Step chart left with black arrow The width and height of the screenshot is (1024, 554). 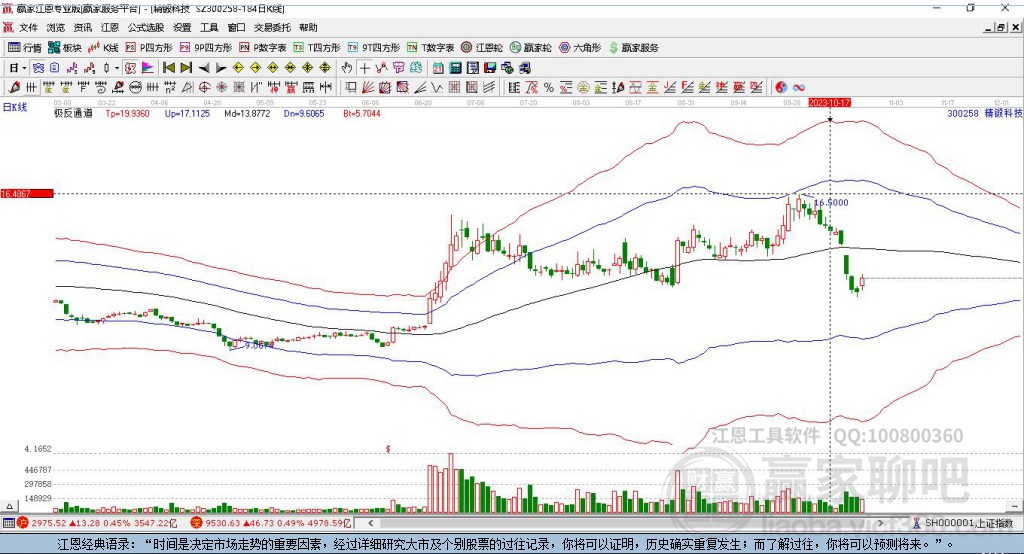click(204, 68)
